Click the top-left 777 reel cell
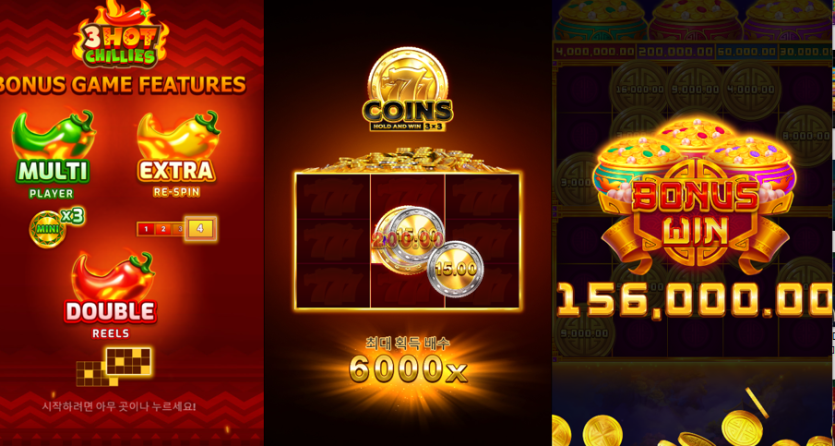Image resolution: width=835 pixels, height=446 pixels. point(332,196)
